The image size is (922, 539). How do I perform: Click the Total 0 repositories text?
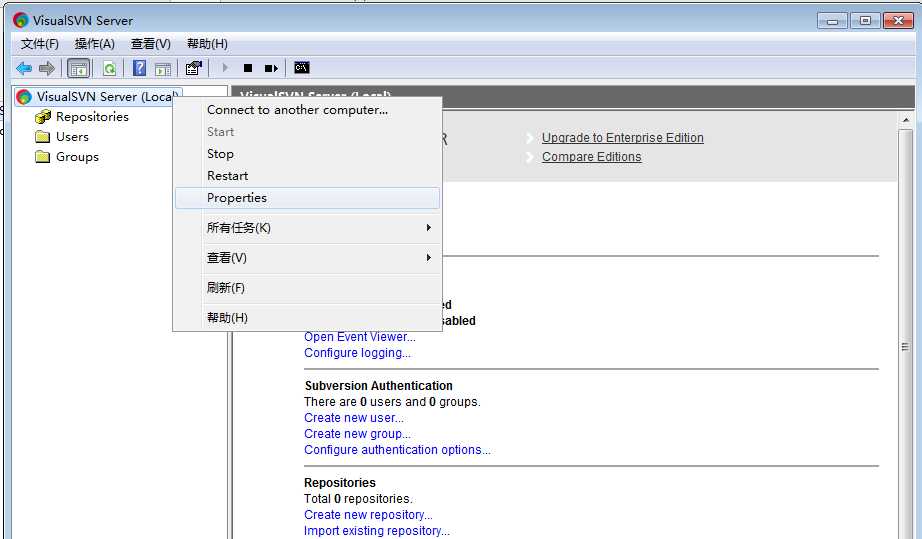click(358, 498)
